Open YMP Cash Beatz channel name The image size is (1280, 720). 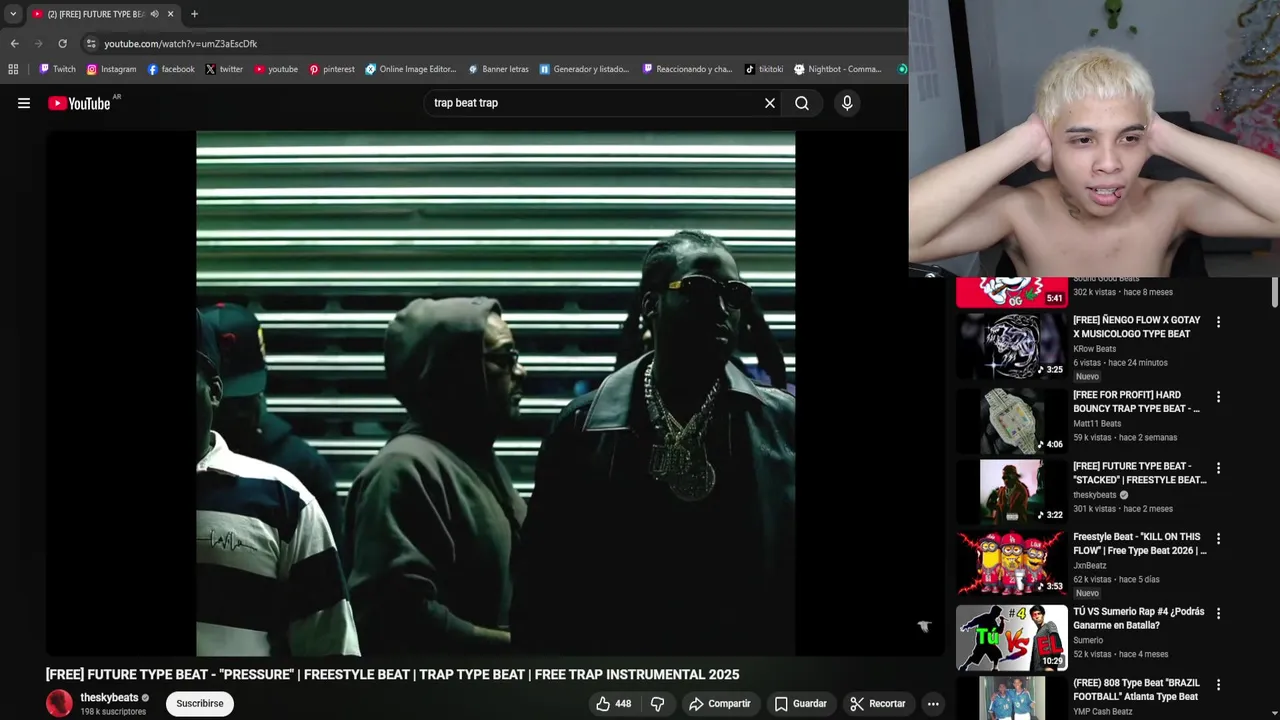tap(1103, 712)
